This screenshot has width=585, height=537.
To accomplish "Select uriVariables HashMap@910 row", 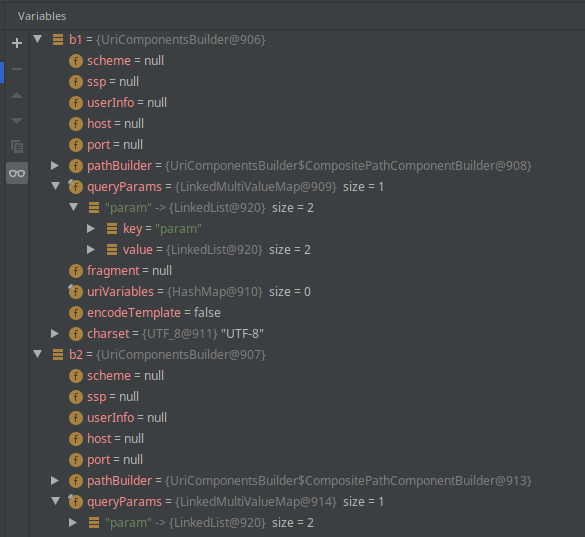I will 307,292.
